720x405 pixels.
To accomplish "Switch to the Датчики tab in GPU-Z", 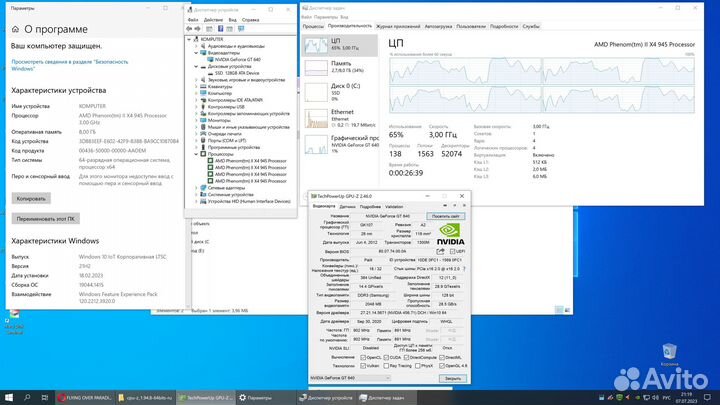I will click(347, 207).
